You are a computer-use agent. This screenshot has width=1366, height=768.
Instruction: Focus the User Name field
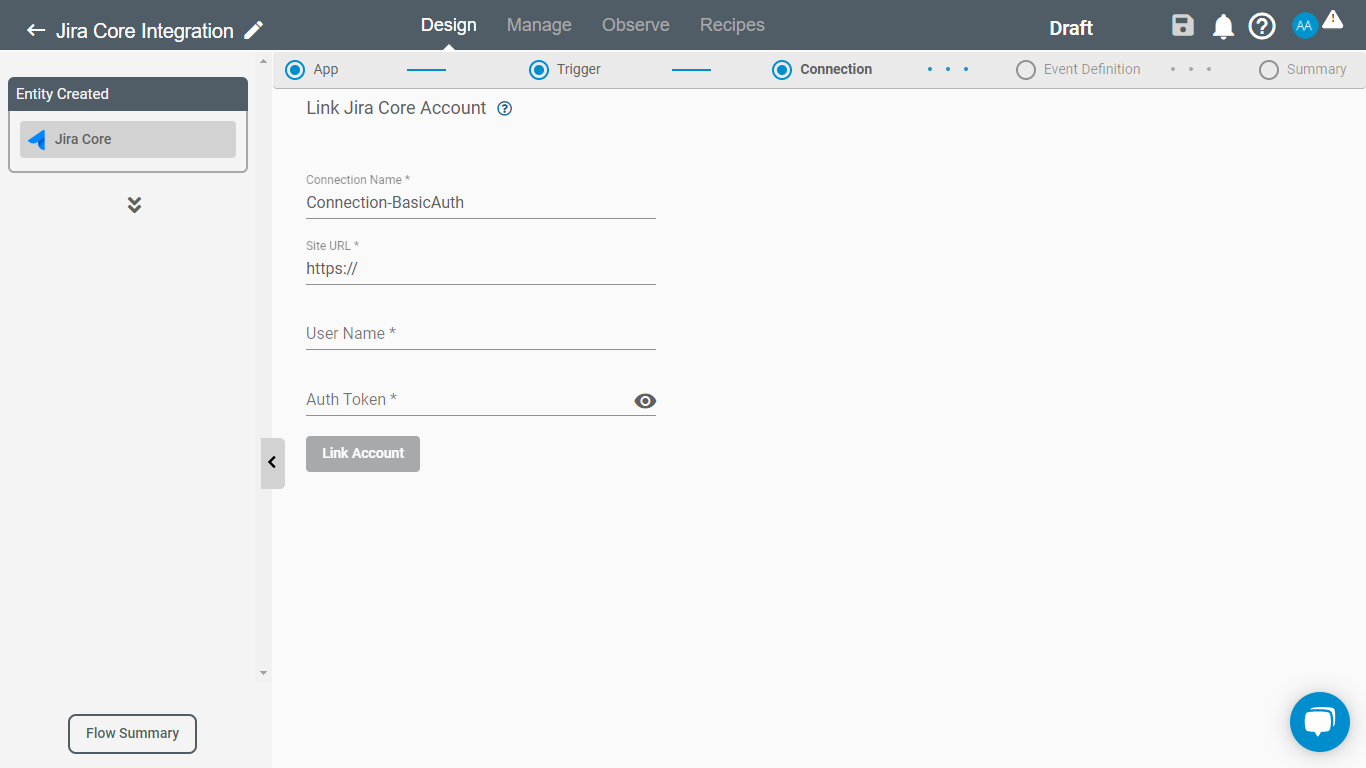click(481, 333)
